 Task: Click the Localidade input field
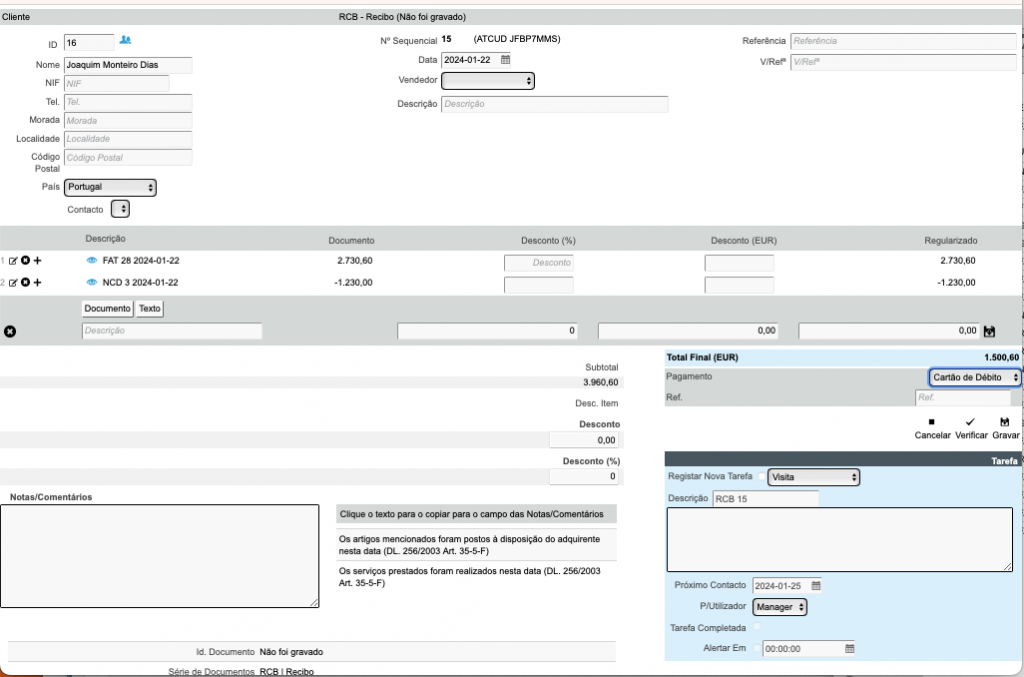coord(128,139)
